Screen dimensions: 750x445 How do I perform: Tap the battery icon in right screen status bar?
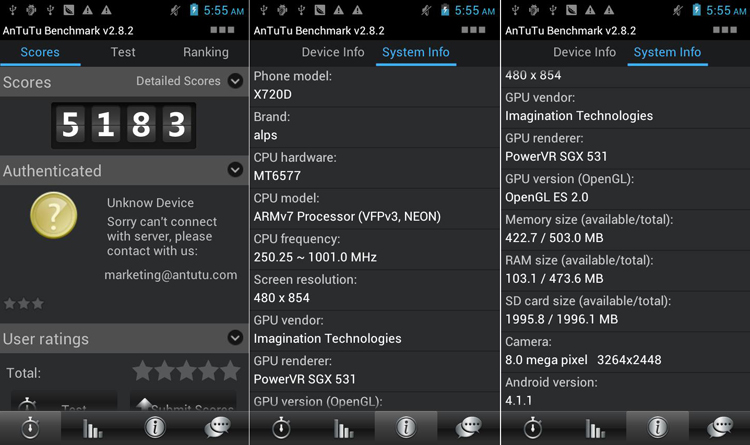[696, 10]
